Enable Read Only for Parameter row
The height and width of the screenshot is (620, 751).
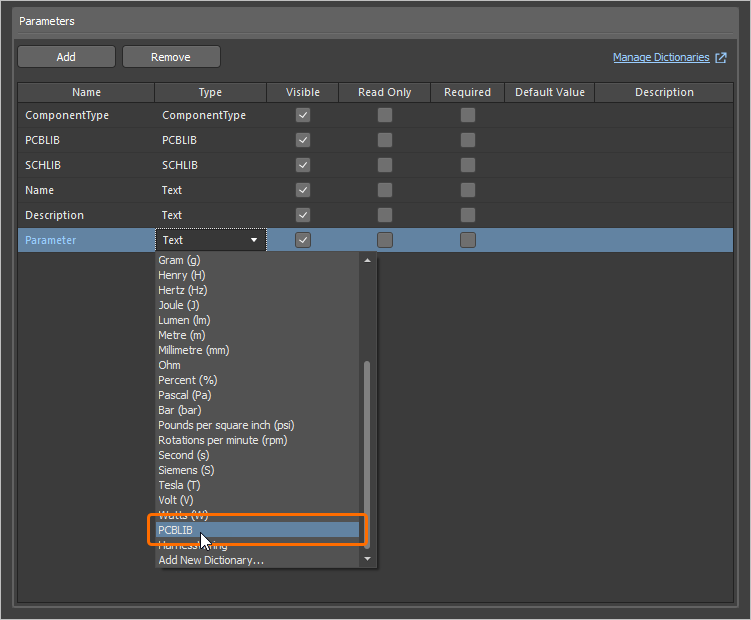385,240
